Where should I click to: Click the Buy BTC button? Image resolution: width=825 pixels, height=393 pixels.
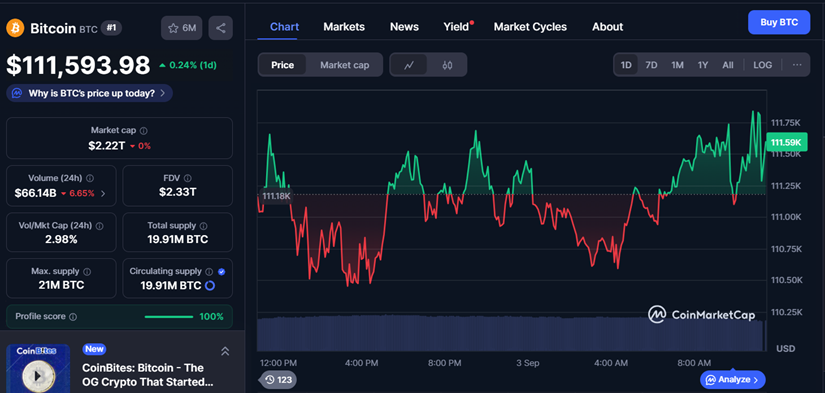[x=779, y=23]
